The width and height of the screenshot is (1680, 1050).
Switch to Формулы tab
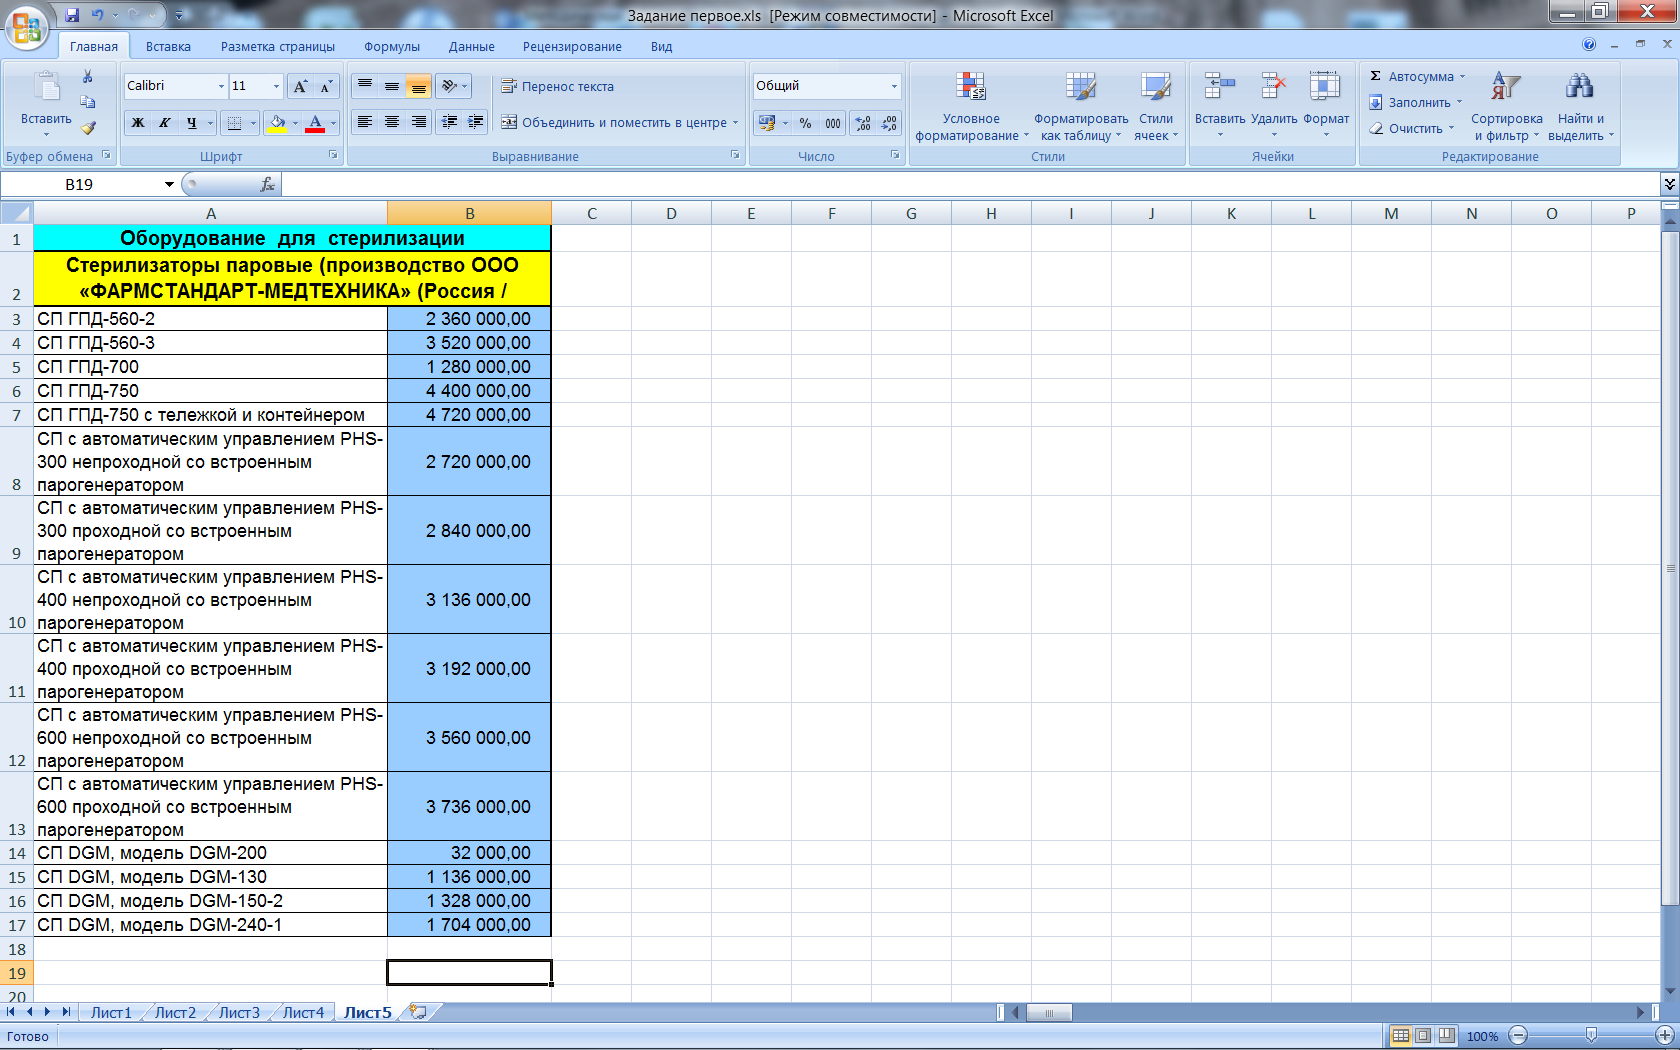(x=392, y=46)
